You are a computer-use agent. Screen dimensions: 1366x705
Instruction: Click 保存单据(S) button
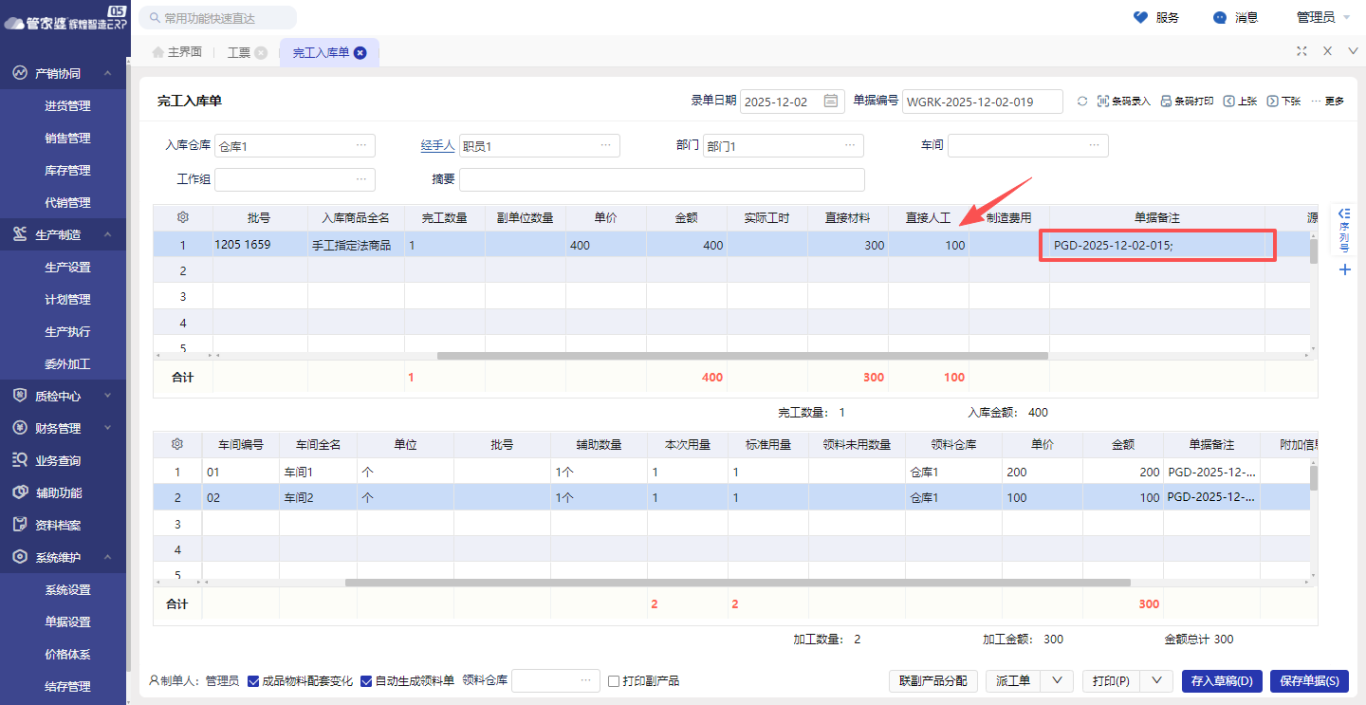[x=1309, y=681]
